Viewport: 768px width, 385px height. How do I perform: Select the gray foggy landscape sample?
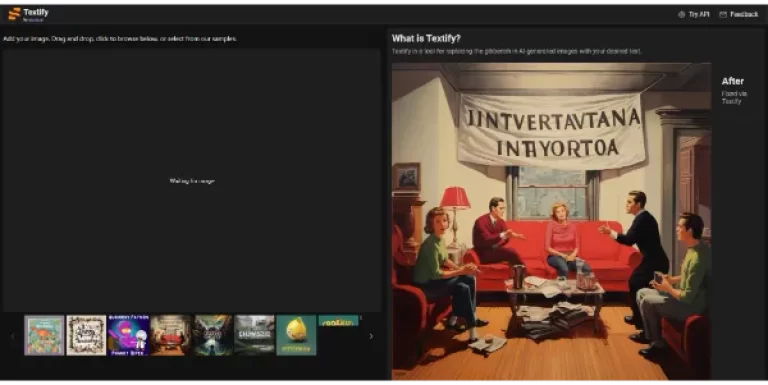[x=254, y=335]
